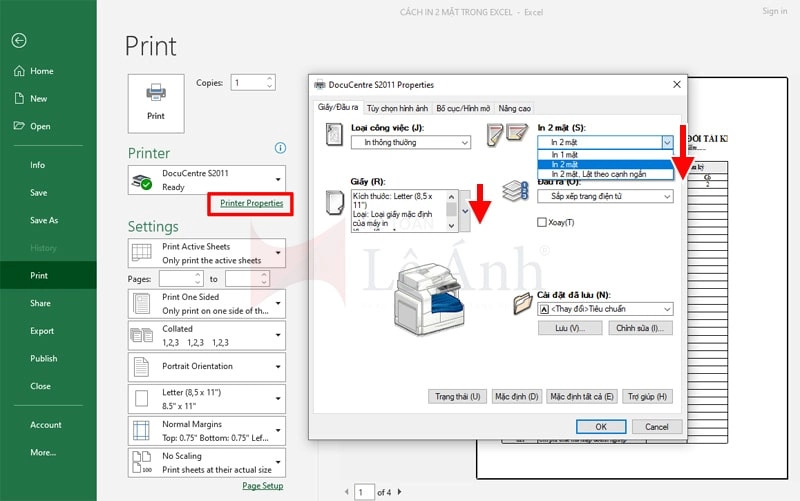
Task: Expand Collated dropdown
Action: 207,335
